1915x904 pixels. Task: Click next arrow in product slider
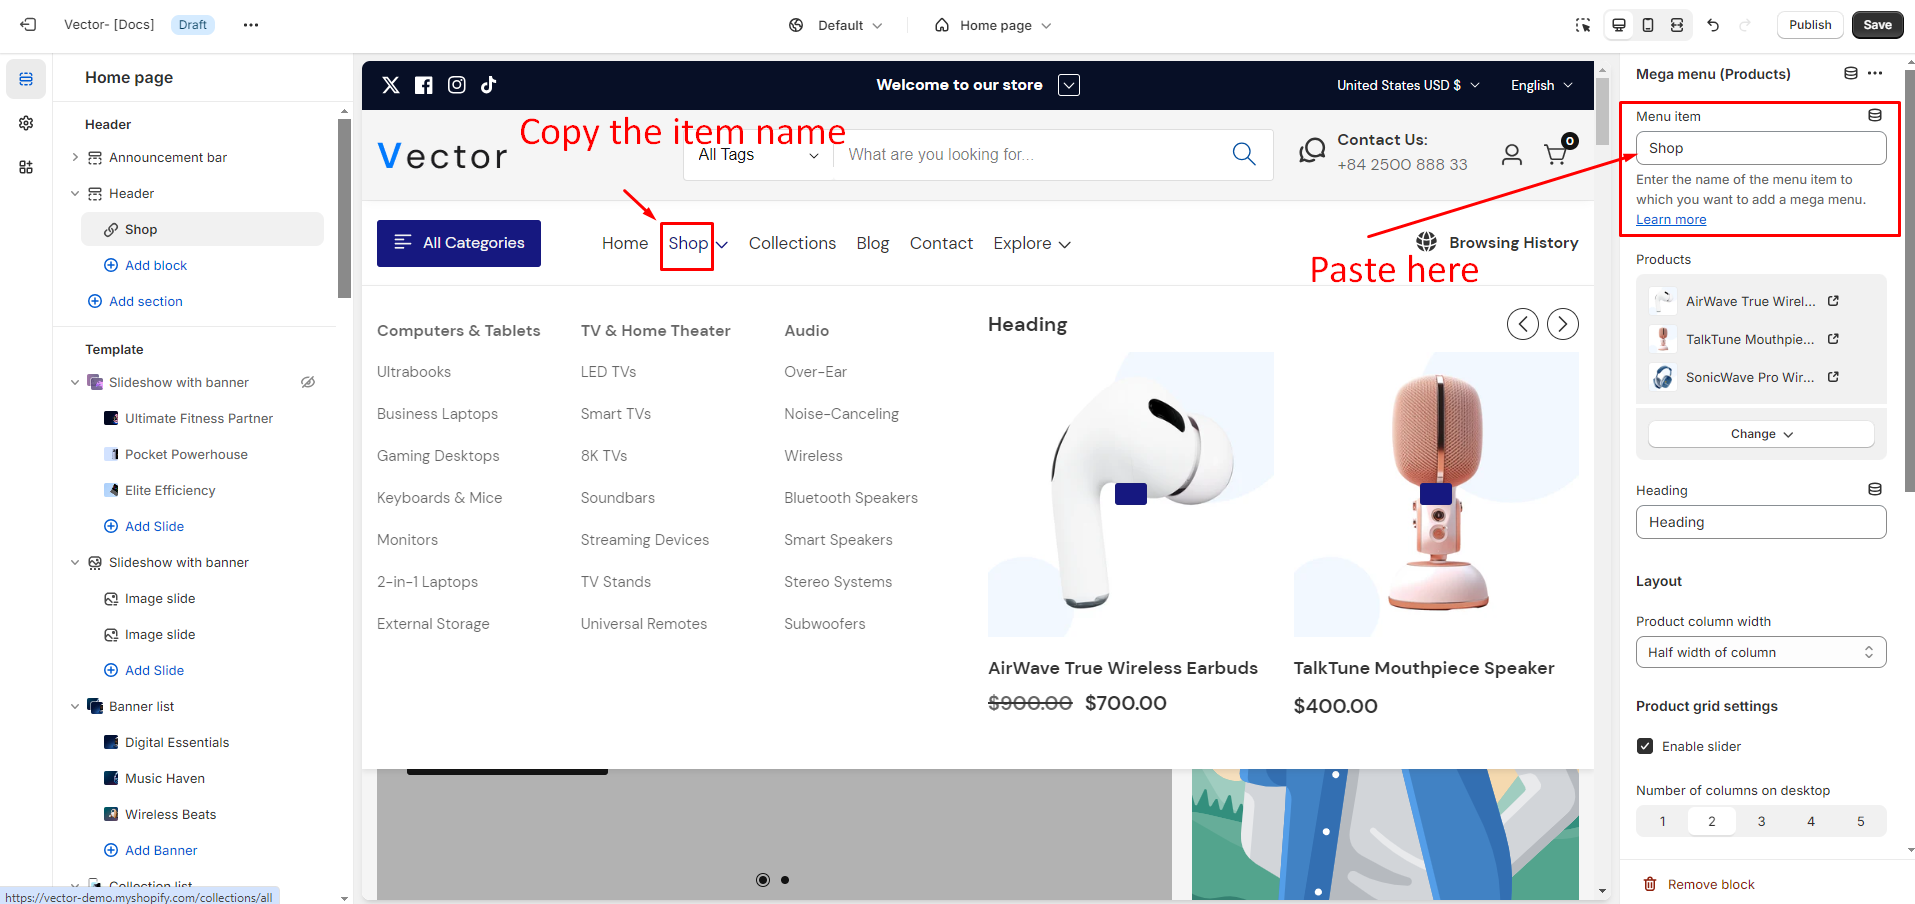[x=1562, y=324]
